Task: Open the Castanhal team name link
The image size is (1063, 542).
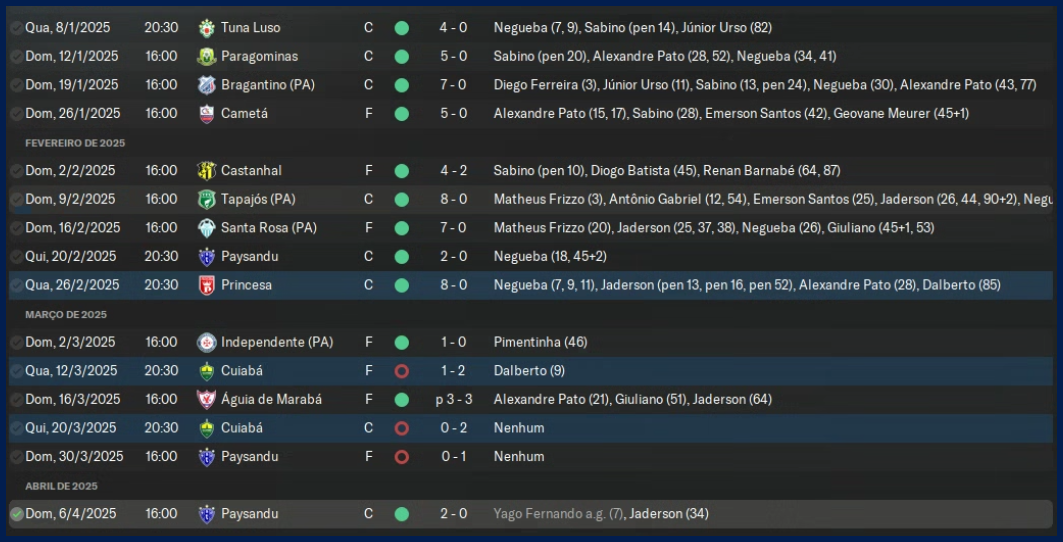Action: [x=251, y=171]
